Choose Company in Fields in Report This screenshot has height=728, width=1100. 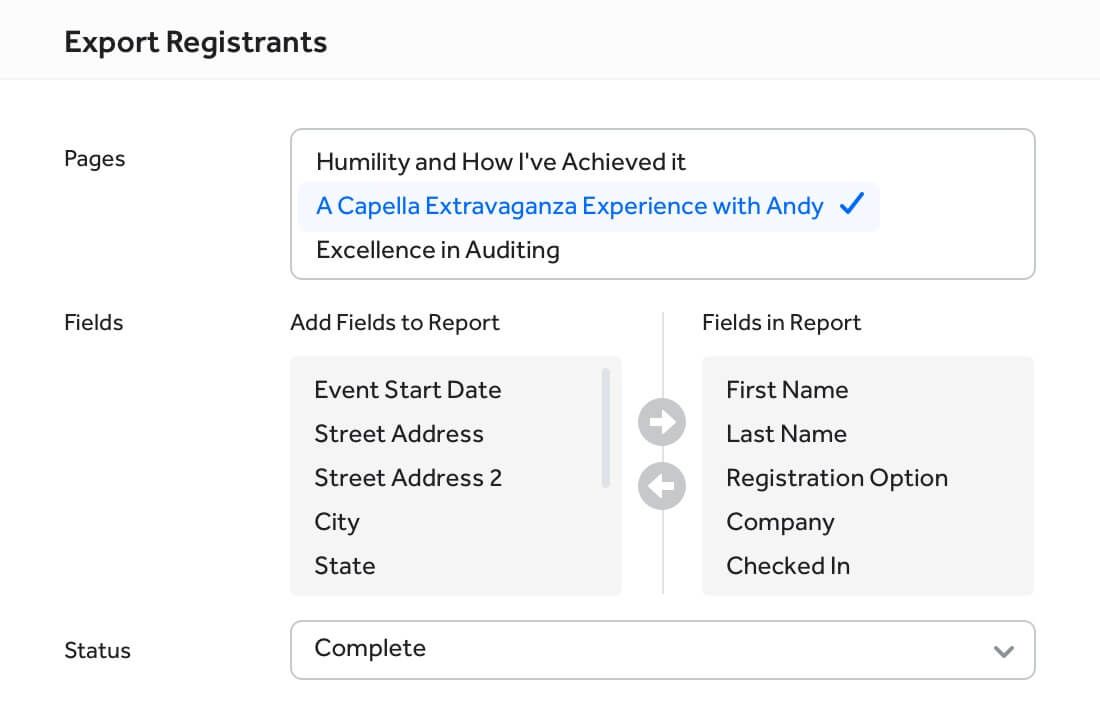tap(780, 522)
